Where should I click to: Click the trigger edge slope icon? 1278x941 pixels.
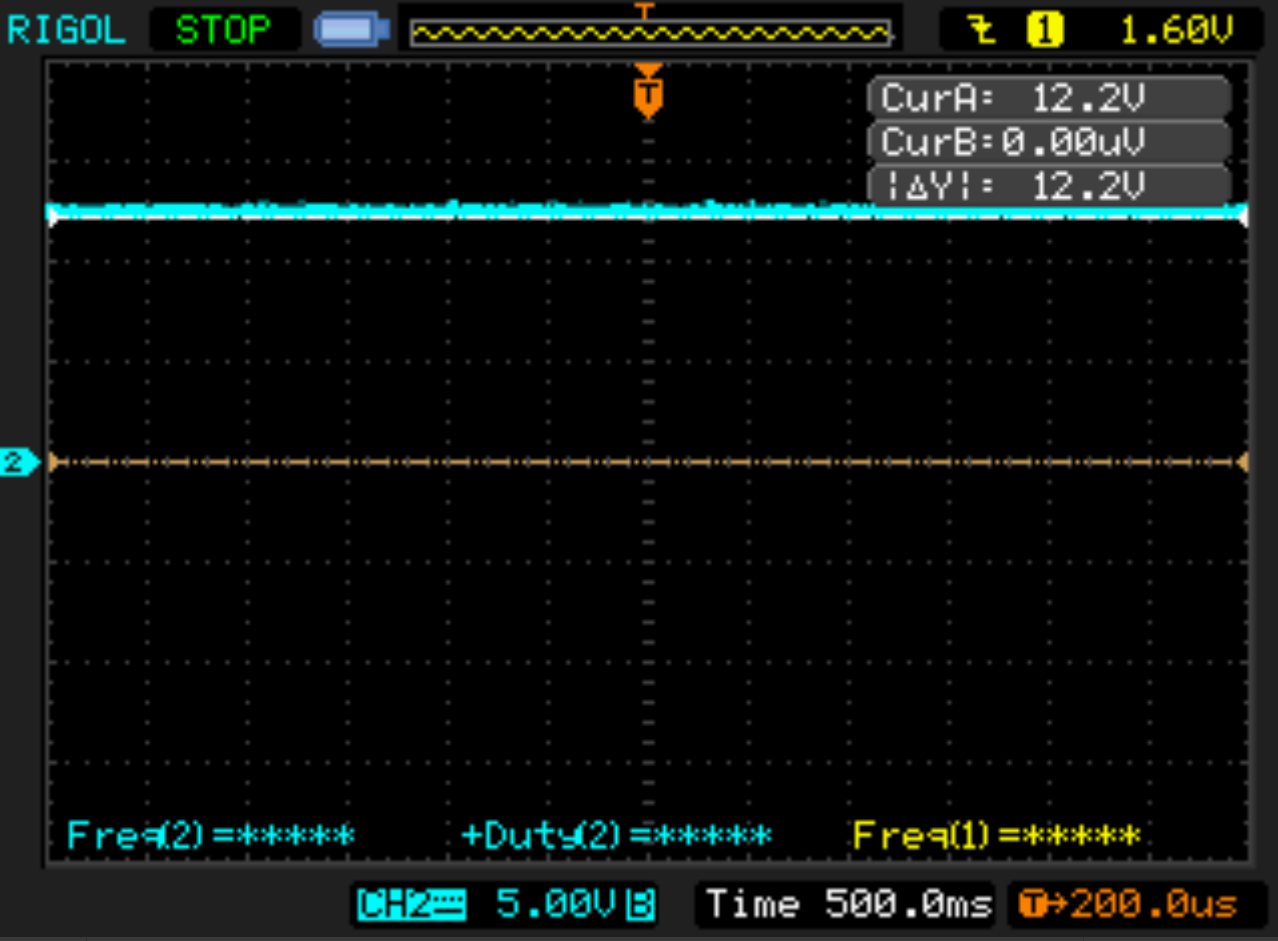[x=985, y=32]
